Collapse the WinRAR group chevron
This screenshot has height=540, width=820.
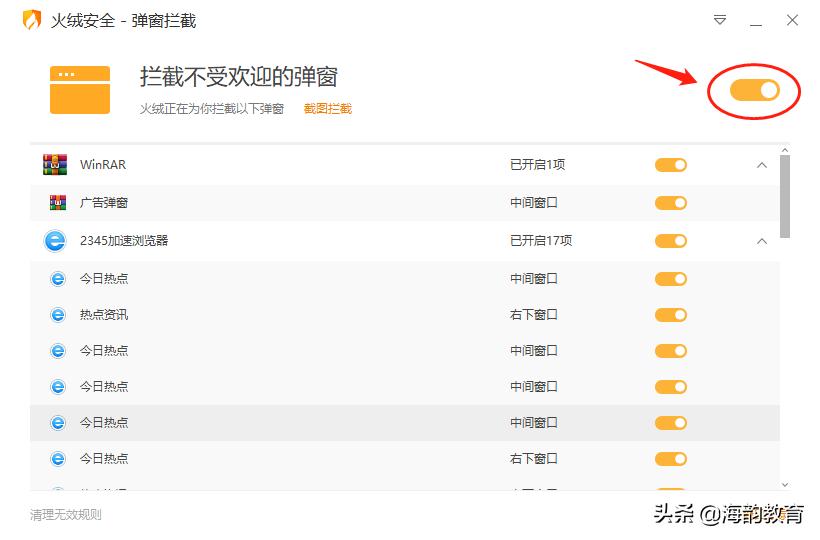tap(762, 165)
